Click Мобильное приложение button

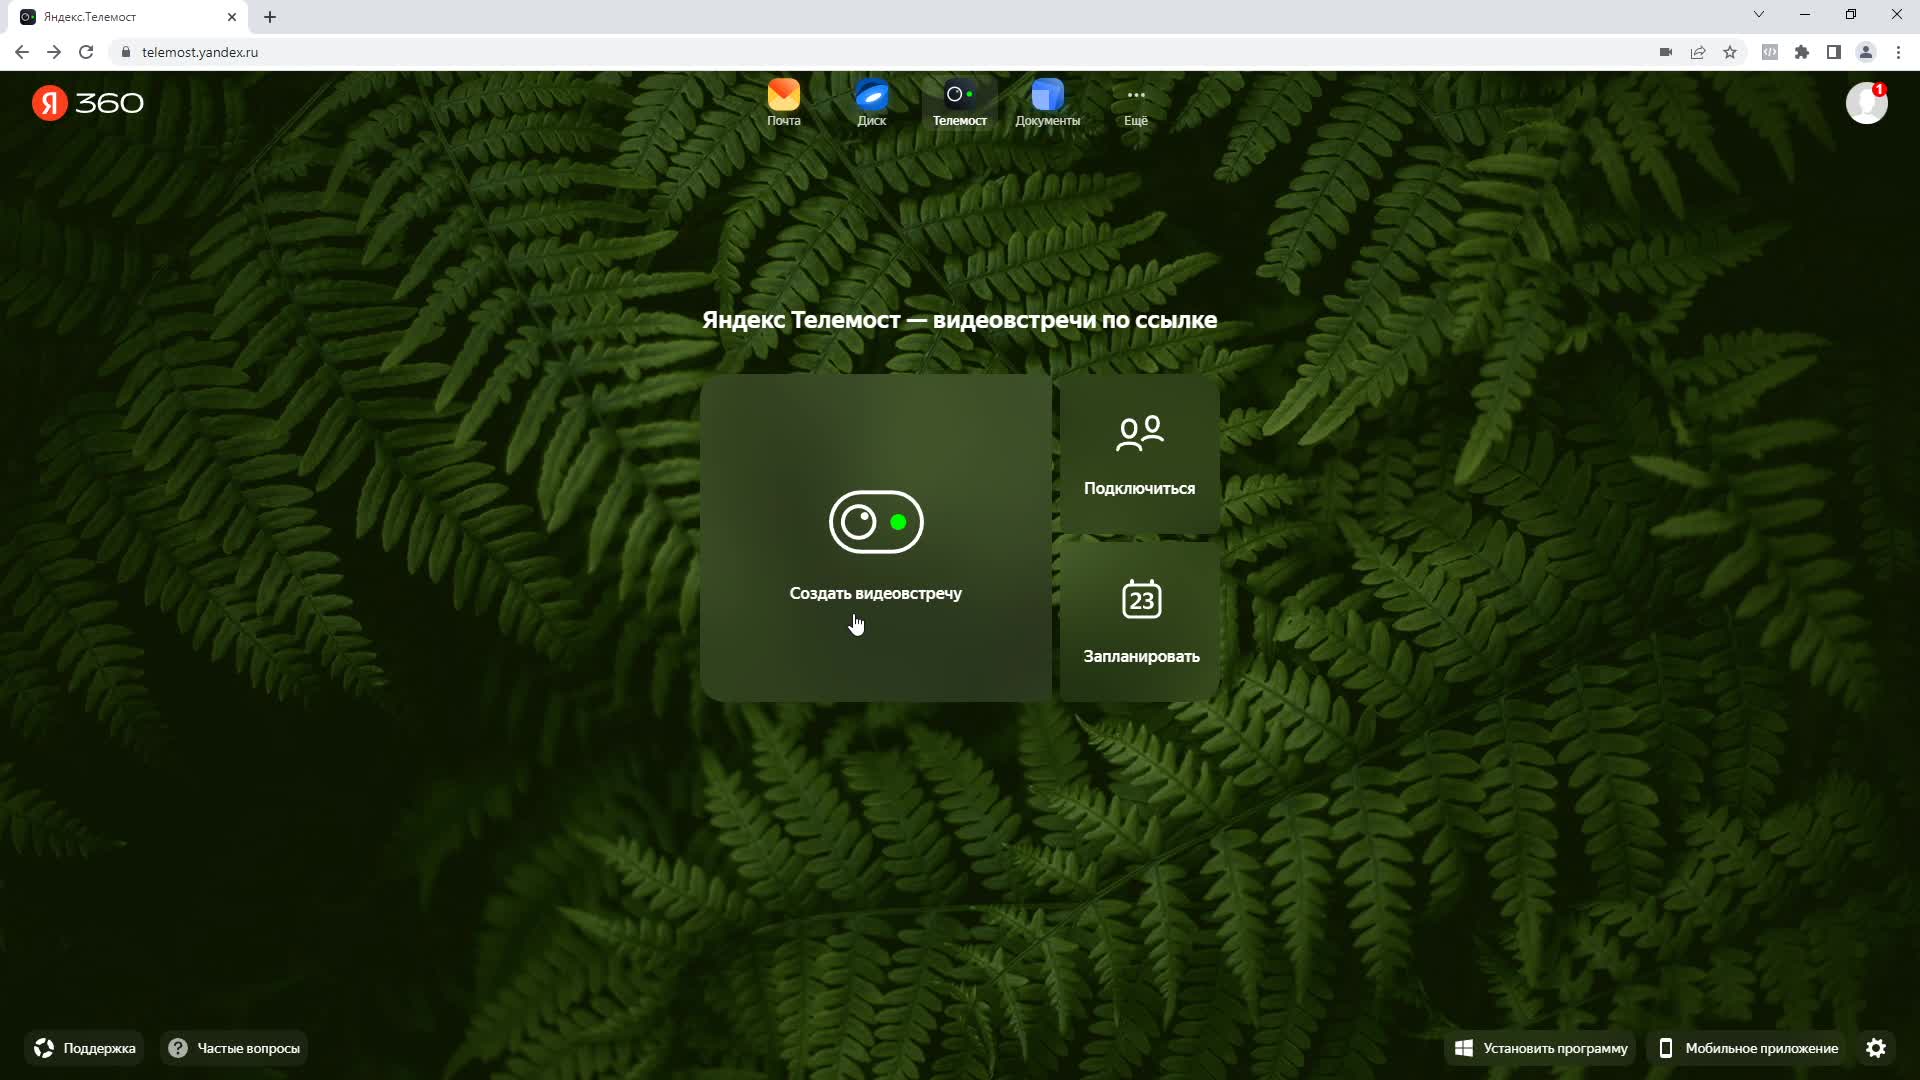[x=1748, y=1048]
